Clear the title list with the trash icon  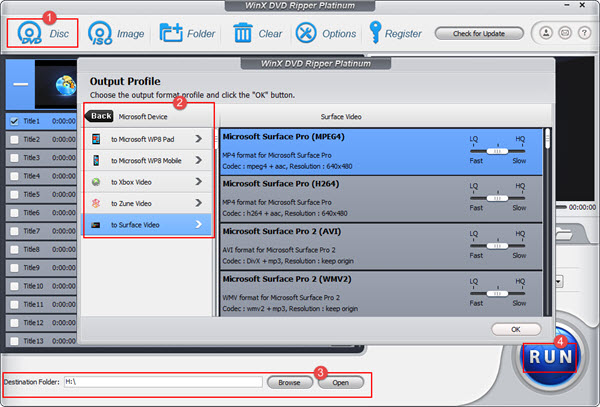click(243, 33)
